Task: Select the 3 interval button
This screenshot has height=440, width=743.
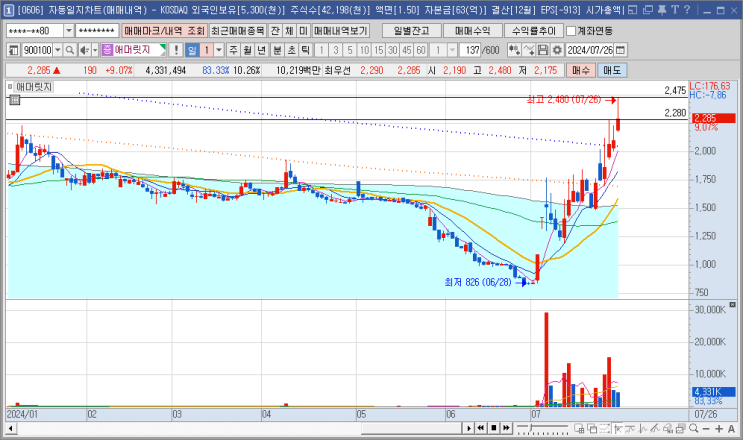Action: [335, 50]
